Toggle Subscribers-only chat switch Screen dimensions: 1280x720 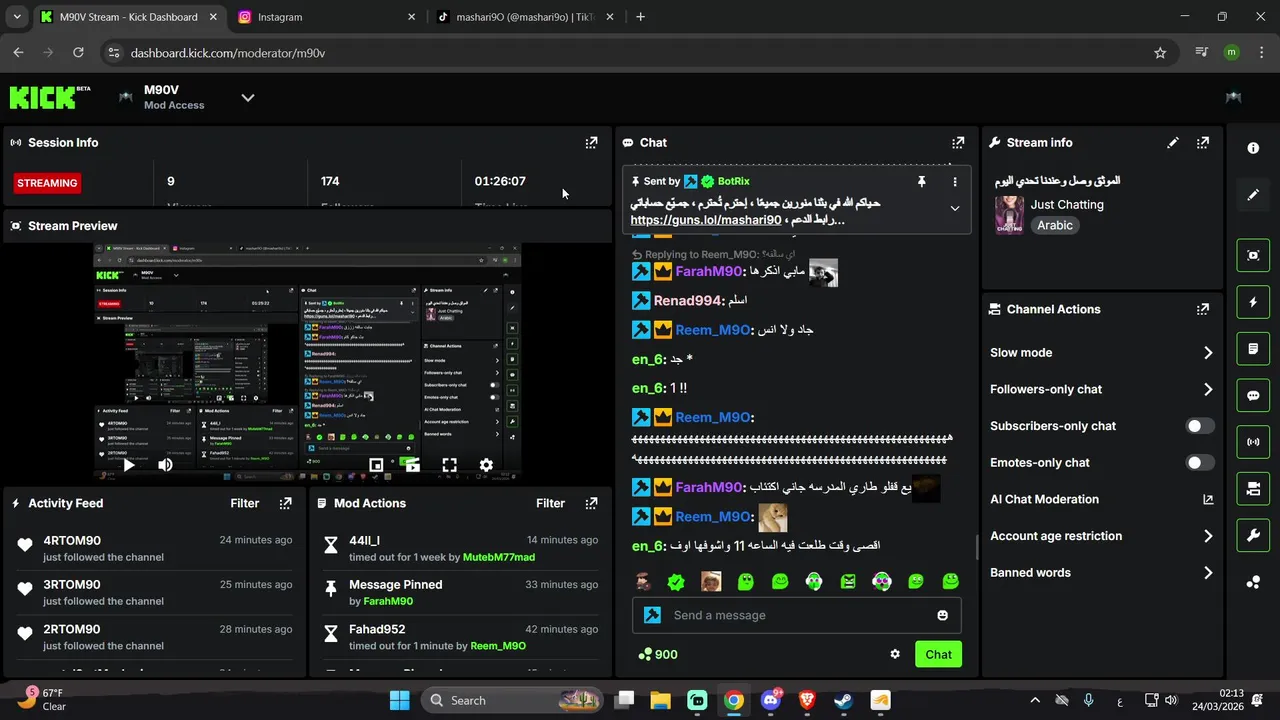[1200, 426]
